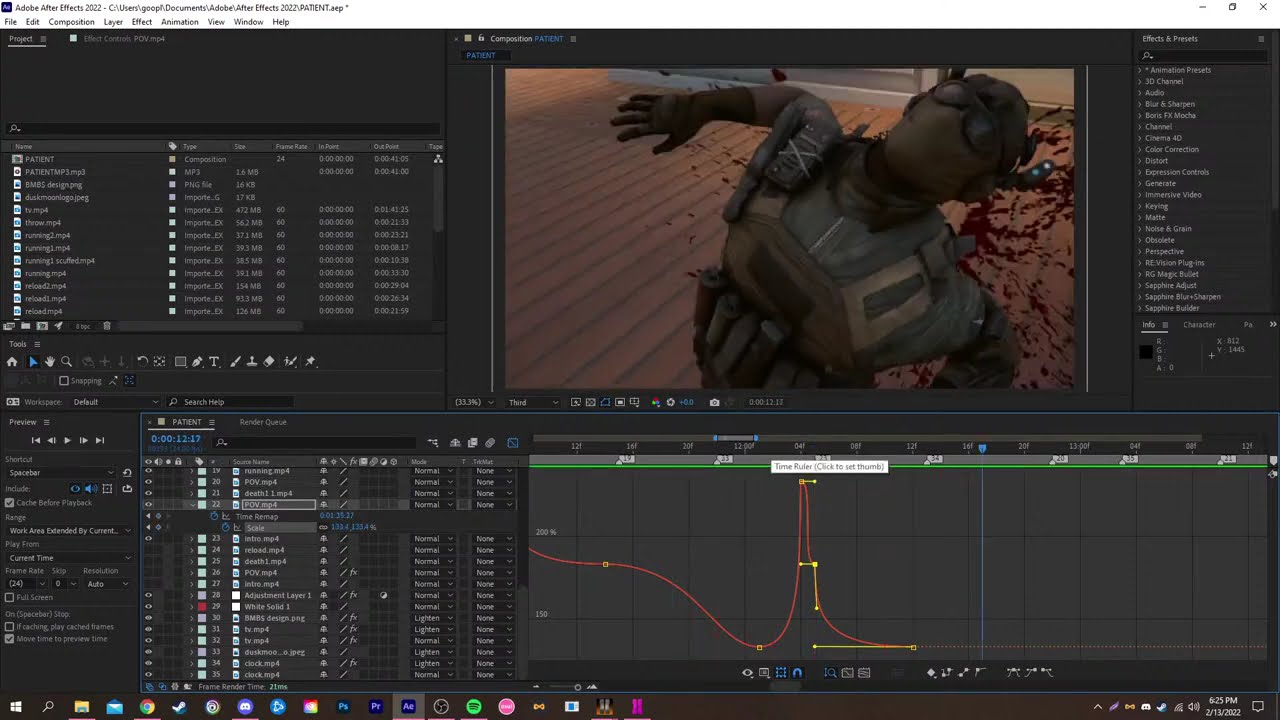The image size is (1280, 720).
Task: Click the current timecode 0:00:12:17
Action: pyautogui.click(x=176, y=439)
